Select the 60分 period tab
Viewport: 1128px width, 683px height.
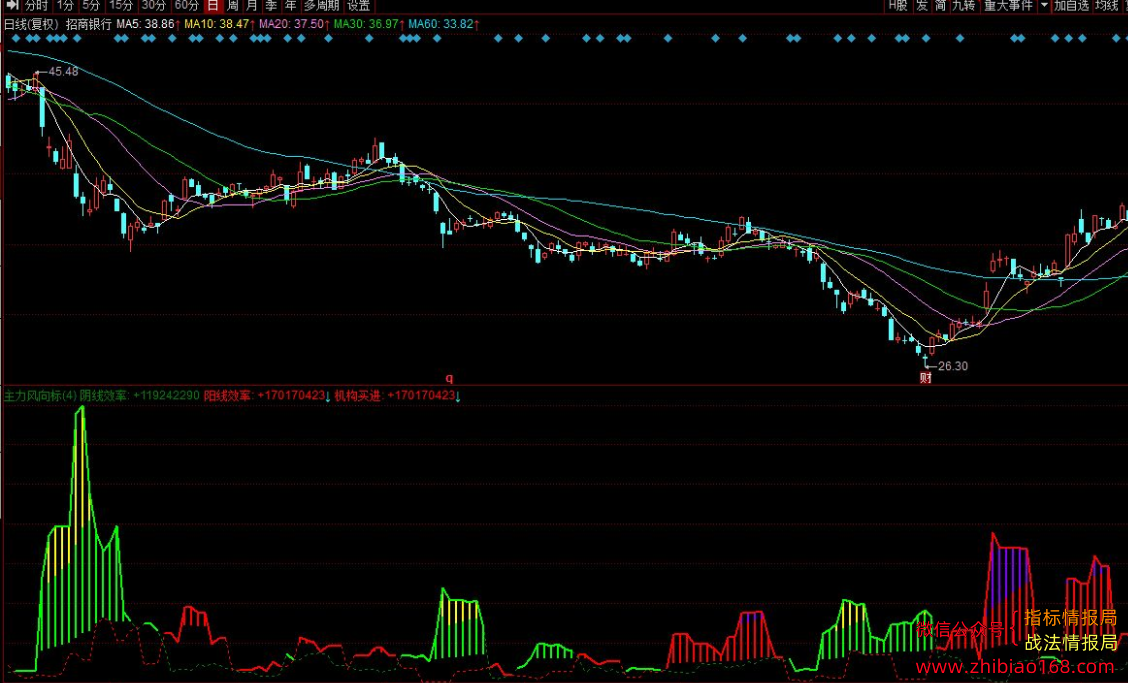[x=186, y=6]
